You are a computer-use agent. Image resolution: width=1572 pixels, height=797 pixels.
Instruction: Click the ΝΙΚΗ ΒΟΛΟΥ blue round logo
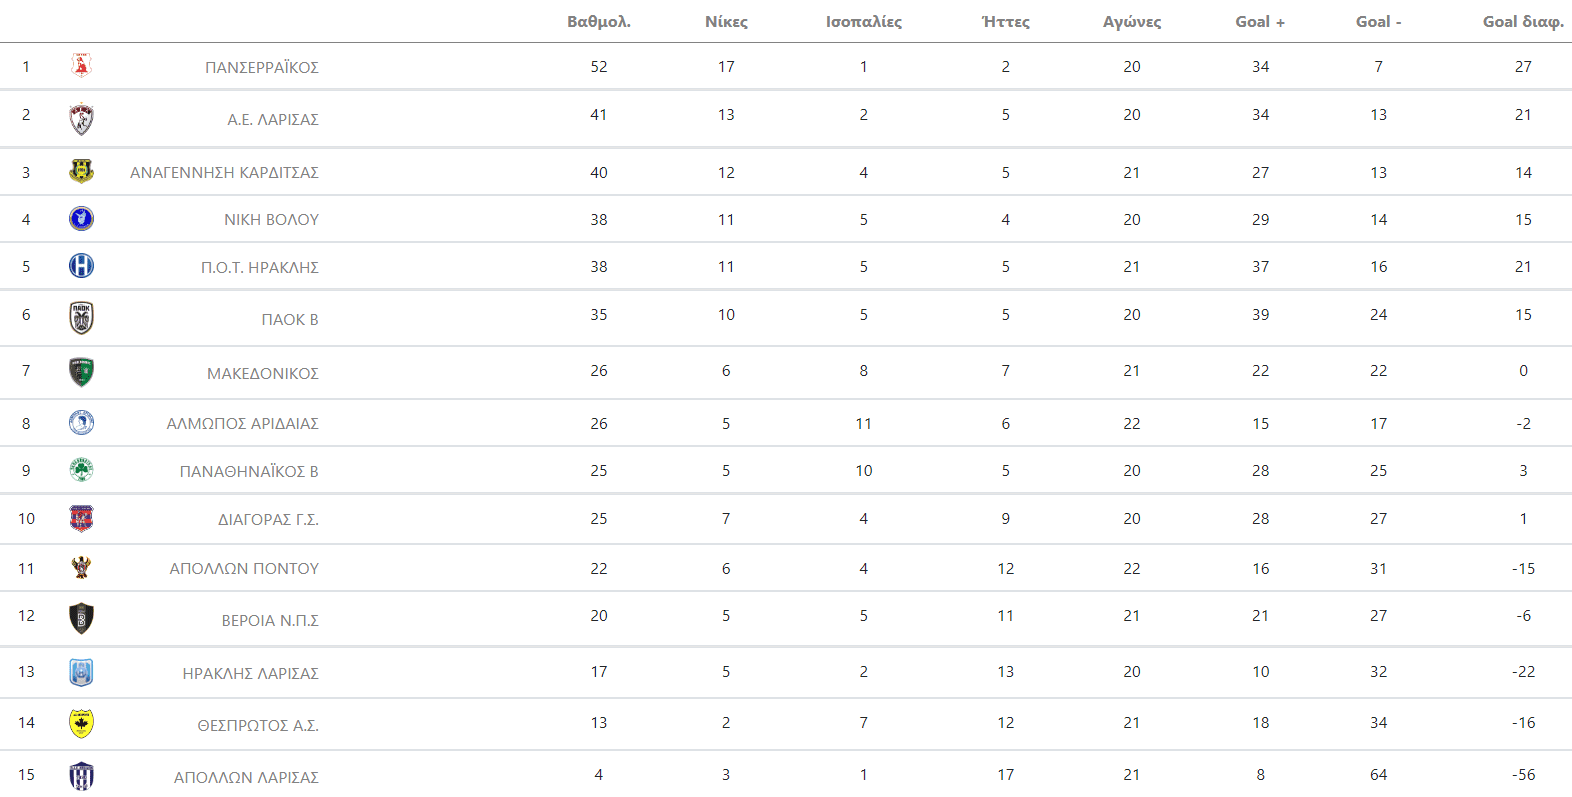[x=82, y=218]
